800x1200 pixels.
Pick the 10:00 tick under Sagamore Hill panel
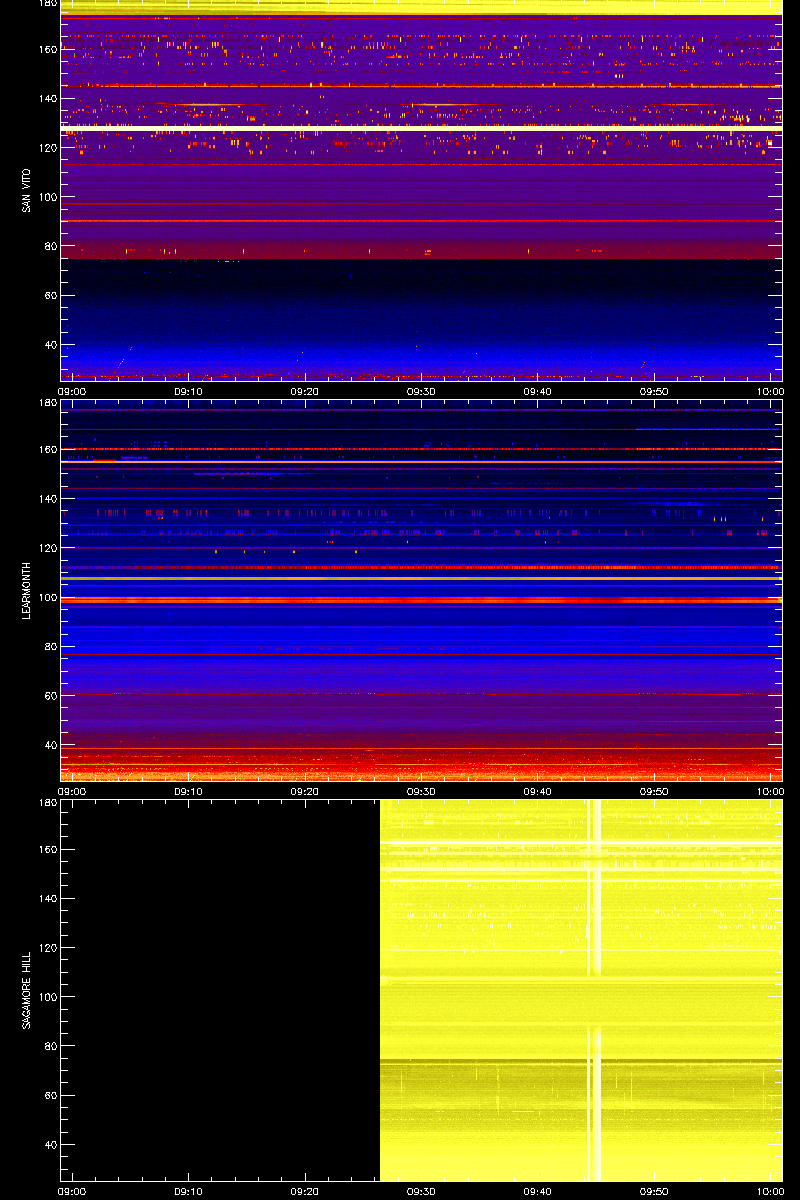(770, 1191)
